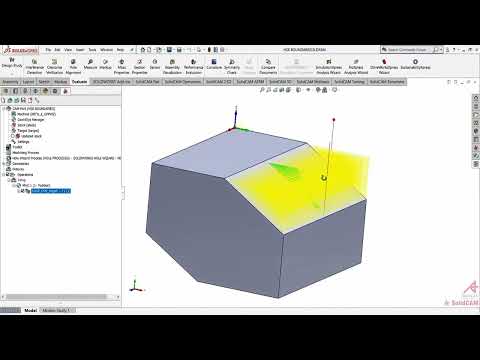The image size is (480, 360).
Task: Open the Sensor tool
Action: pos(155,64)
